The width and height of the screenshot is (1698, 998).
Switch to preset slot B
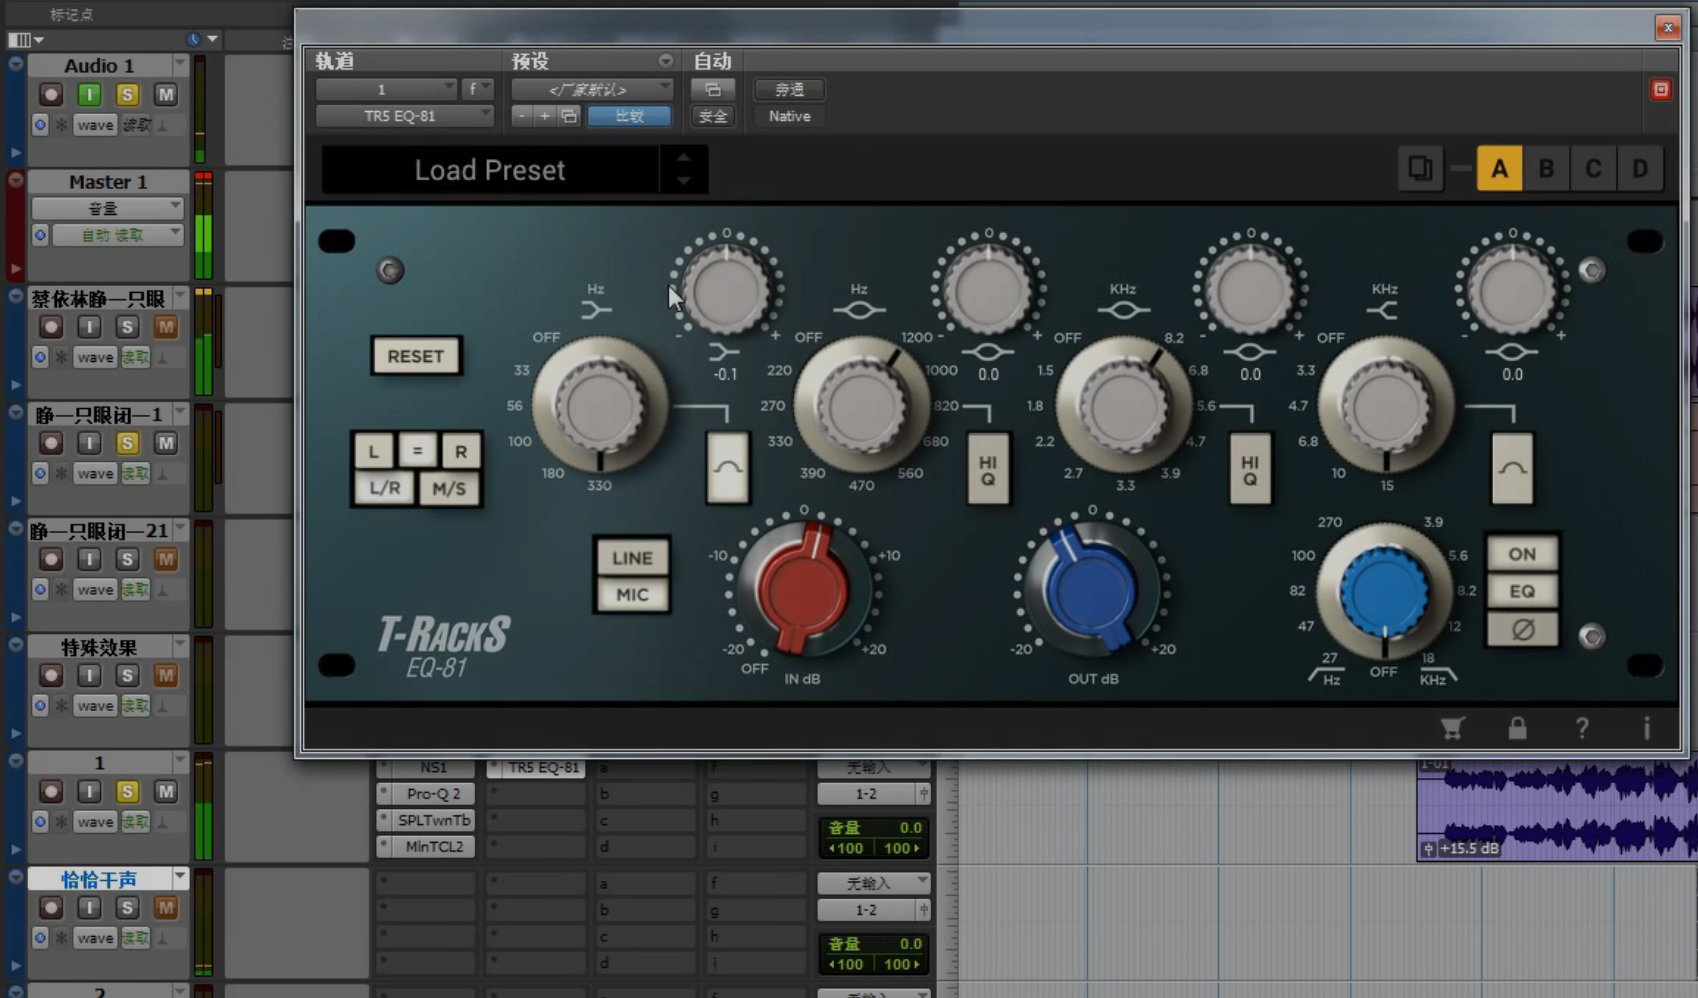point(1546,168)
